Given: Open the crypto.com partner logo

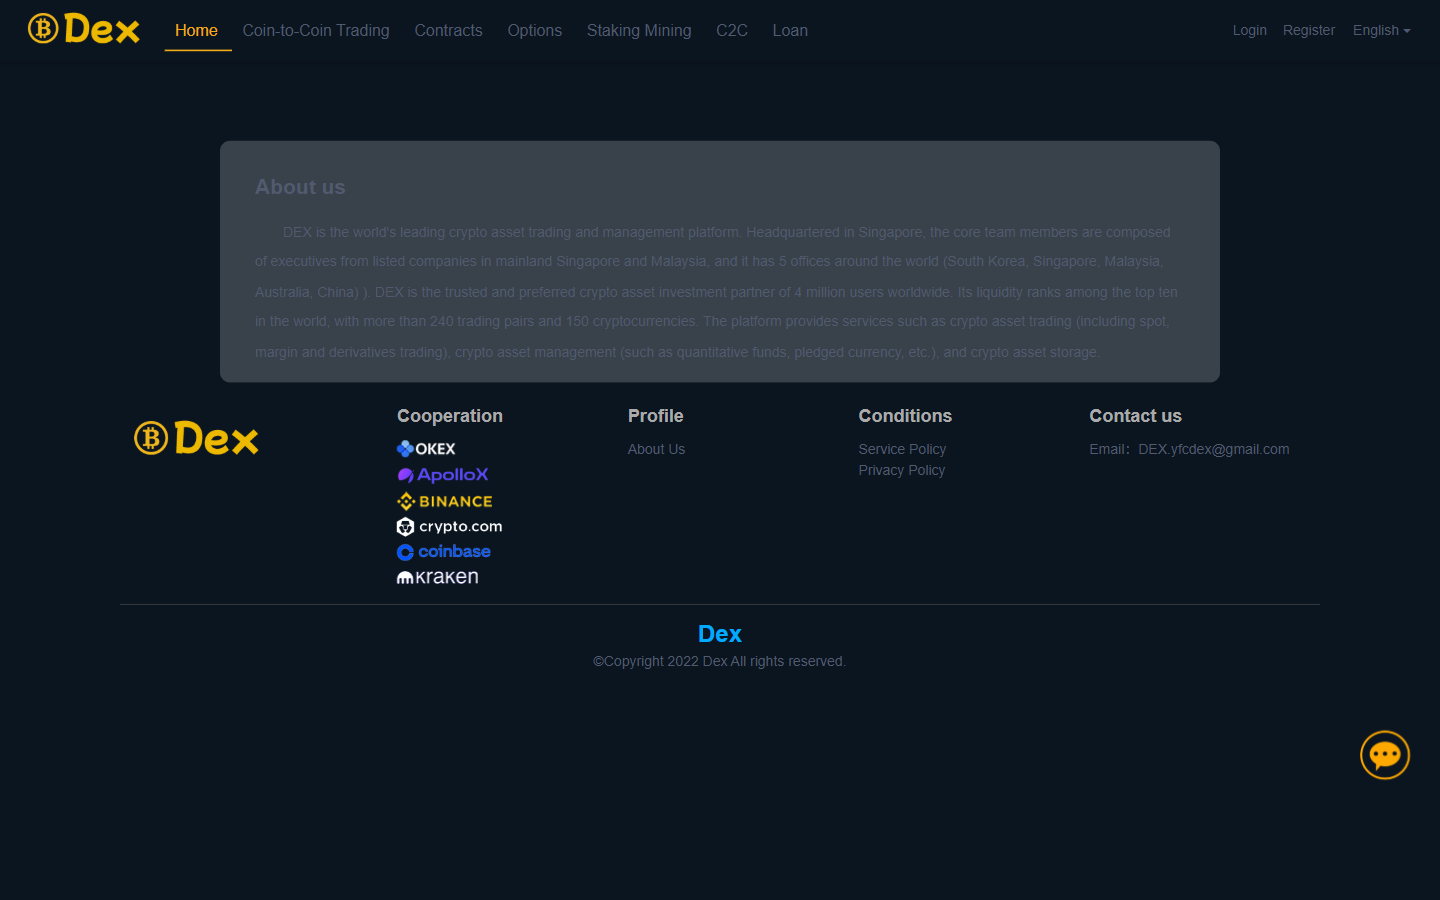Looking at the screenshot, I should click(450, 526).
